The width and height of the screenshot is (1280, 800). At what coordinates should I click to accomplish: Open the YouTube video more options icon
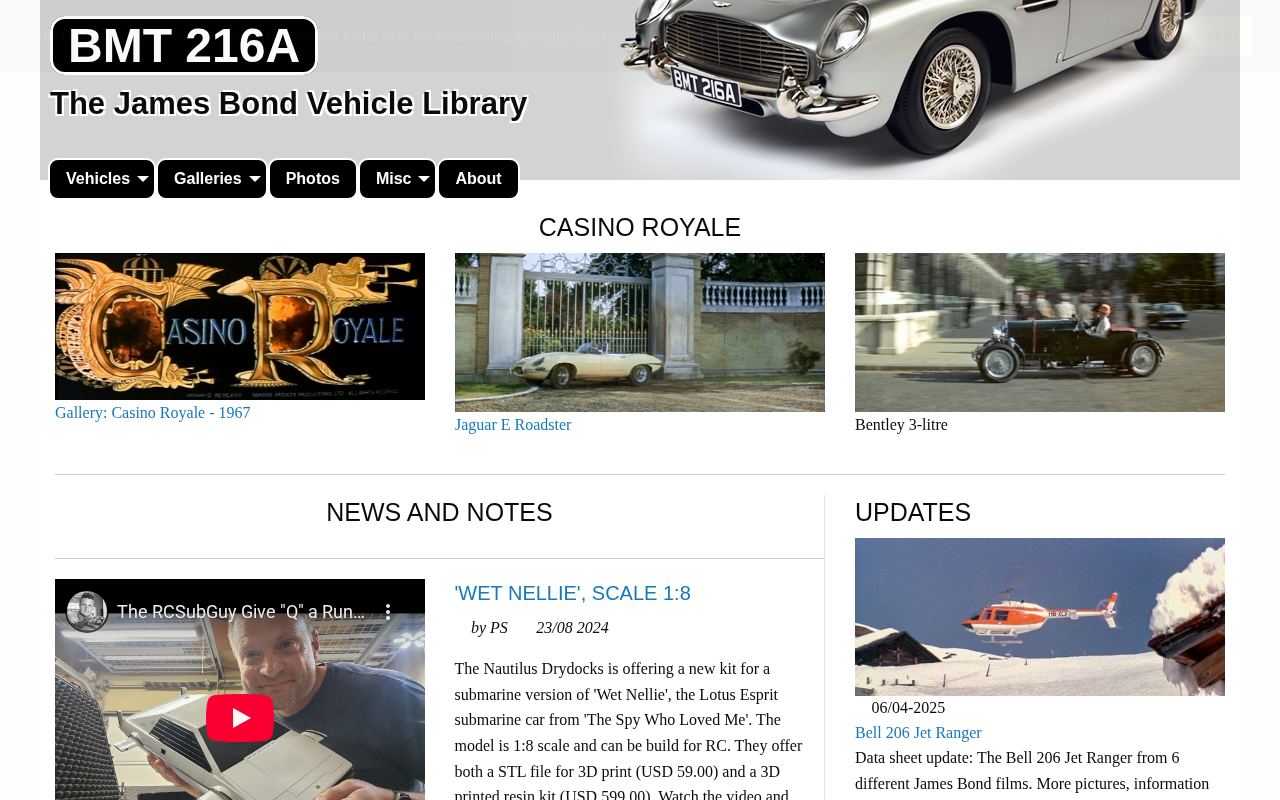pos(388,612)
